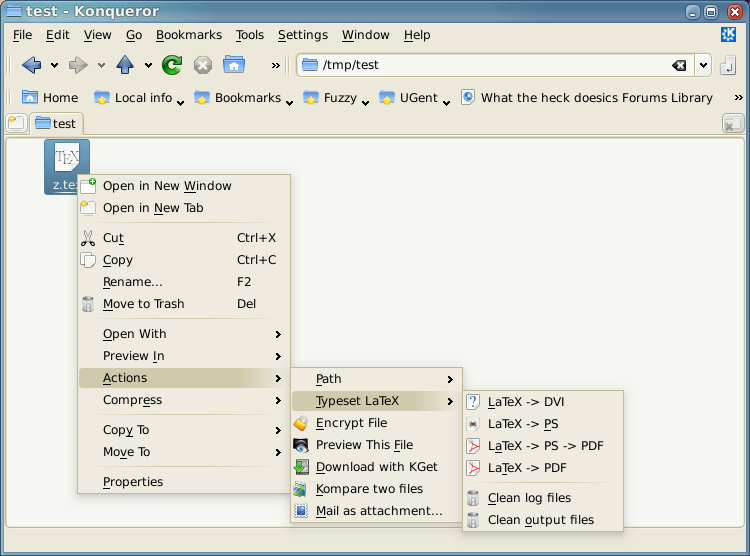Expand the hidden toolbar items chevron
Screen dimensions: 750x556
tap(276, 65)
